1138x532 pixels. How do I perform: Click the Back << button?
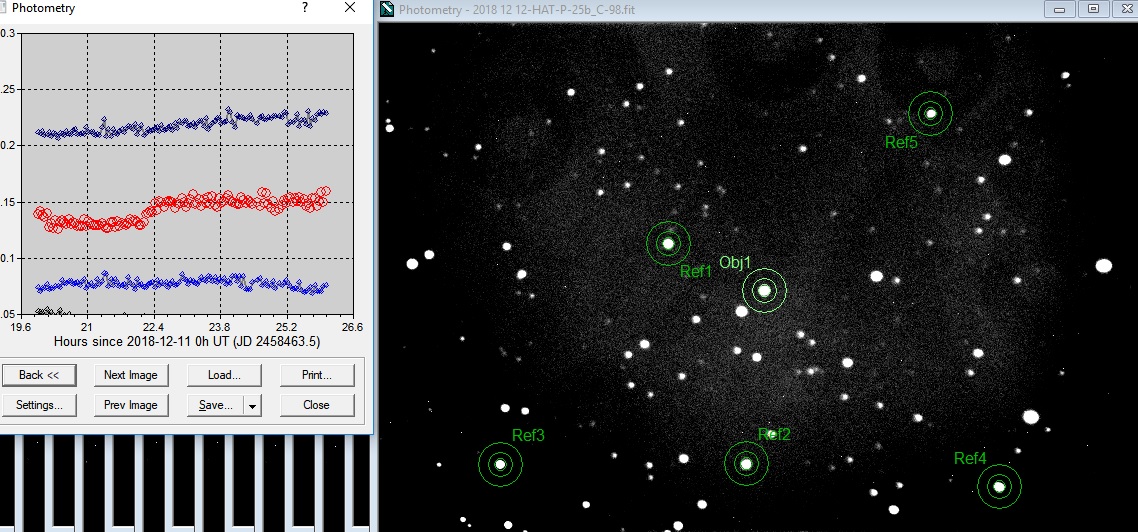coord(38,375)
